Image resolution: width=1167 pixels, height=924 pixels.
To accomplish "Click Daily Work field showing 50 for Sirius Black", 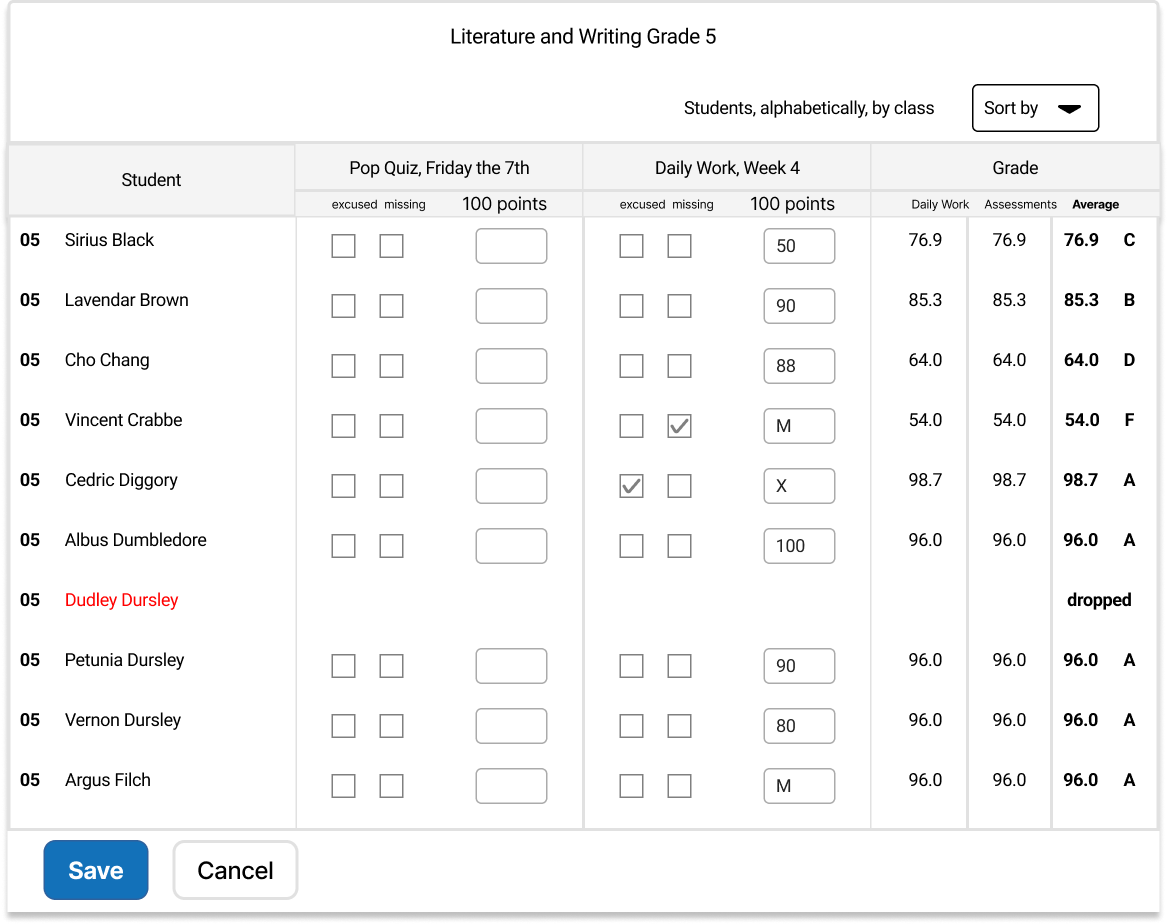I will (799, 246).
